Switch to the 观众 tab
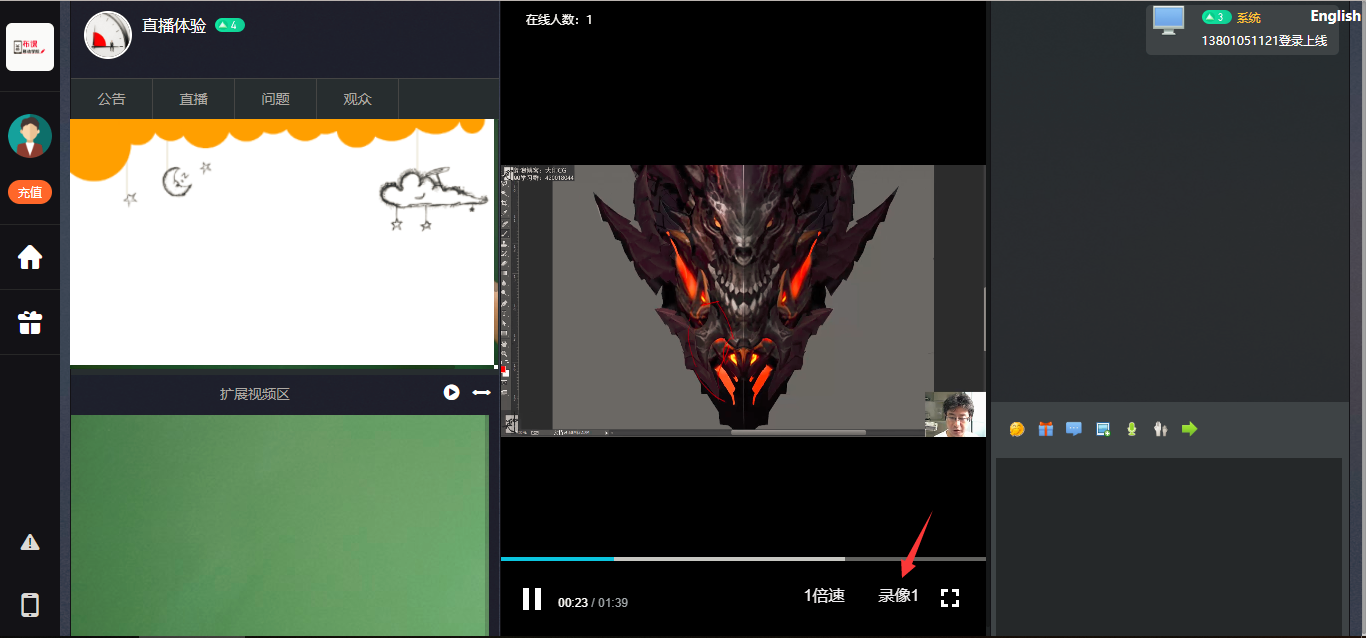 tap(357, 99)
